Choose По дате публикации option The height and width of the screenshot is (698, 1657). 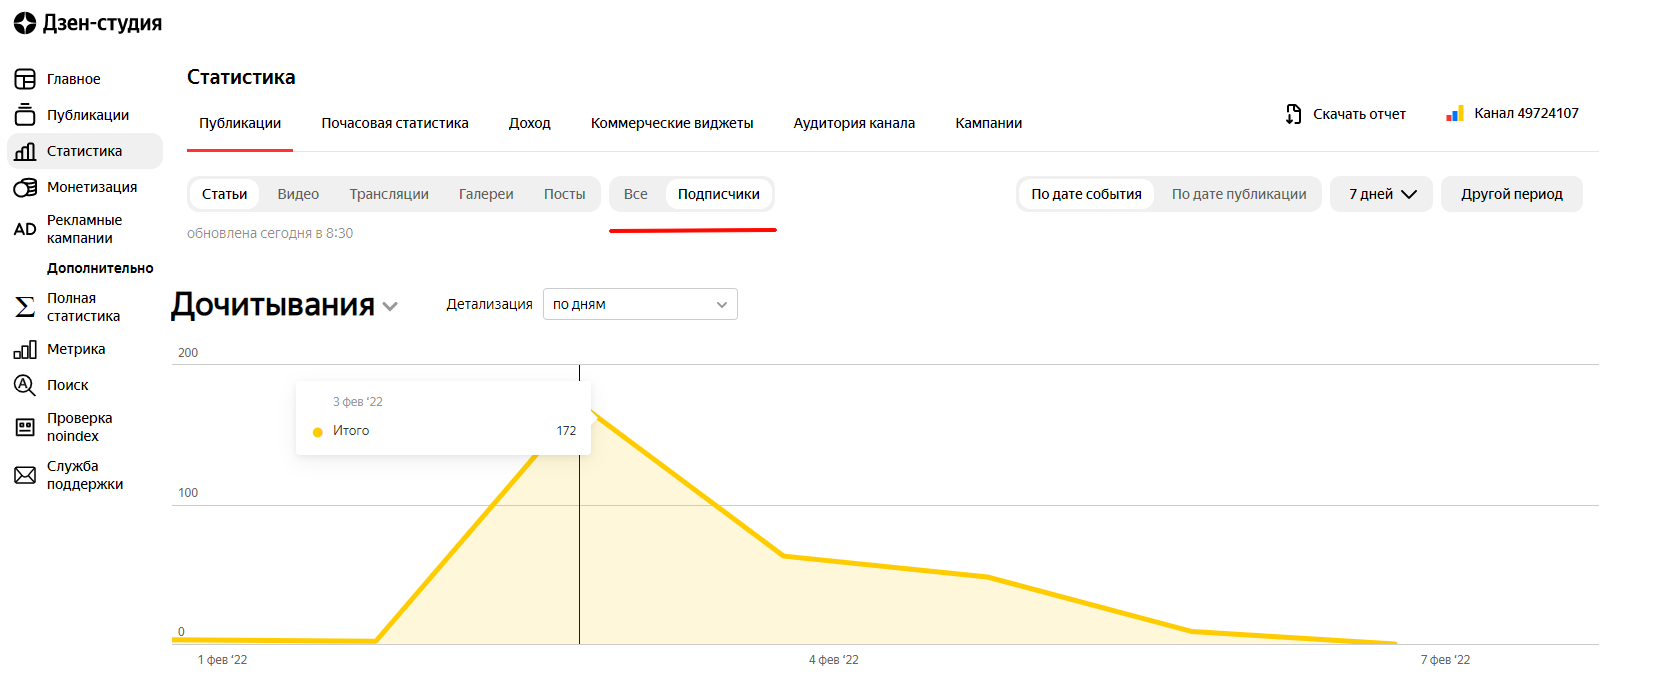[x=1239, y=194]
